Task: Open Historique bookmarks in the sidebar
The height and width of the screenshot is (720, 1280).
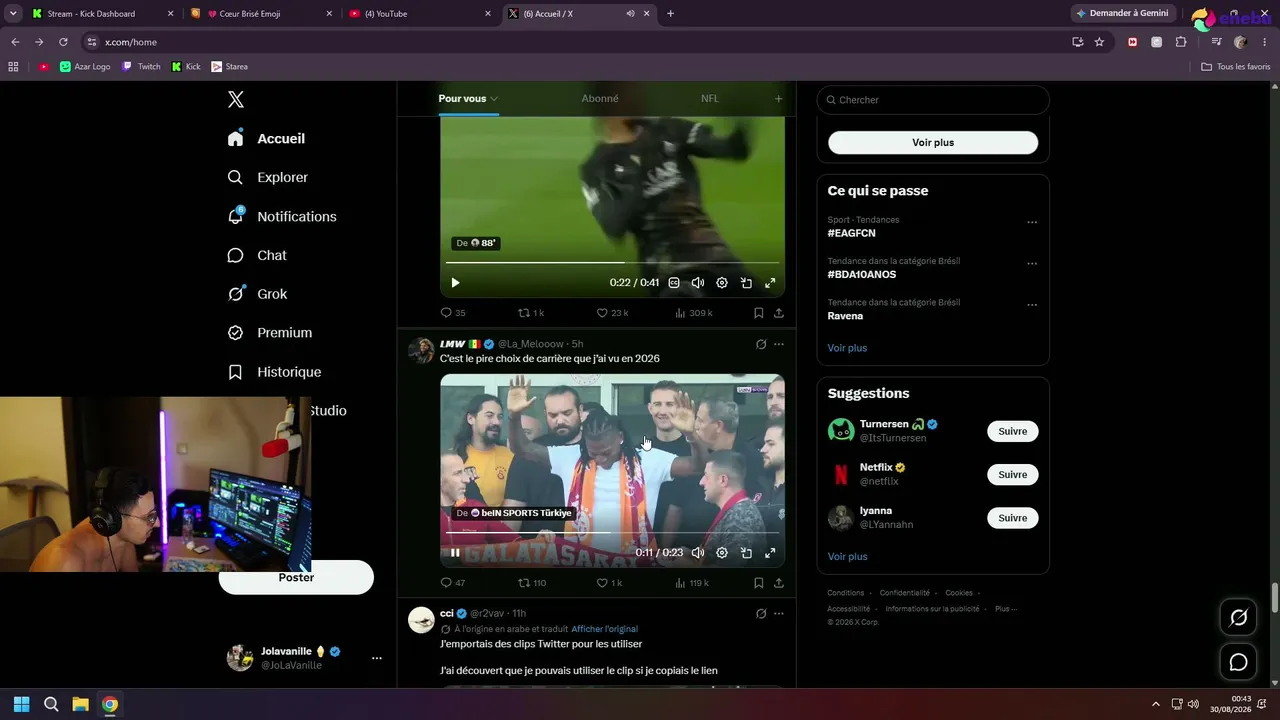Action: tap(274, 372)
